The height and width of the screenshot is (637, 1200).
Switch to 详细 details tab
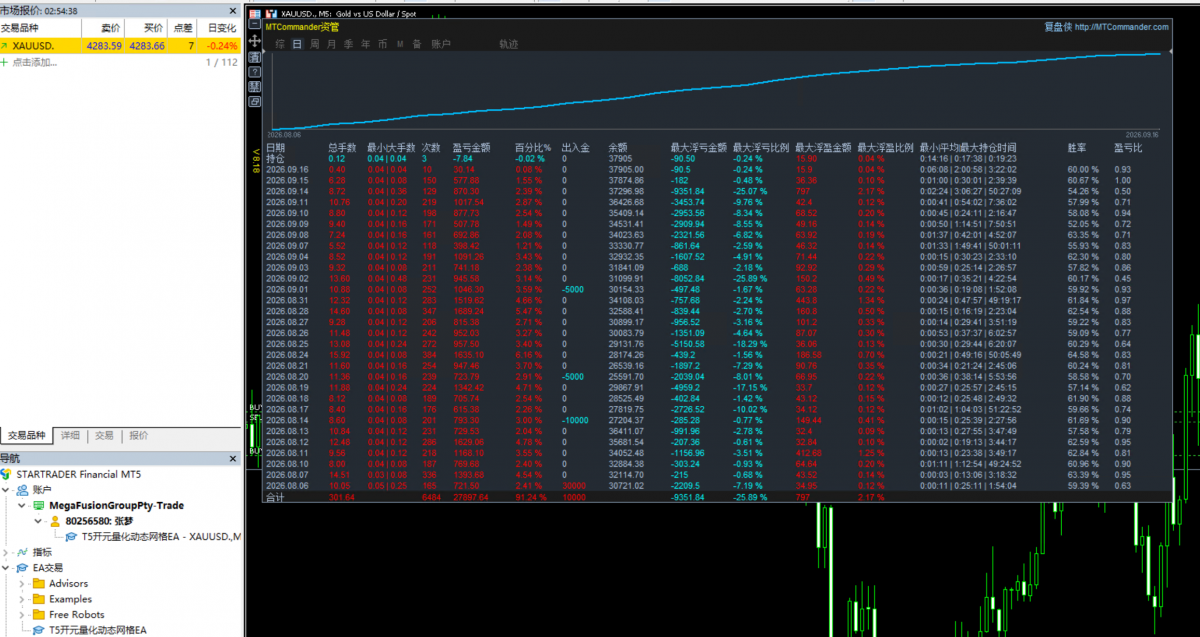[x=70, y=435]
